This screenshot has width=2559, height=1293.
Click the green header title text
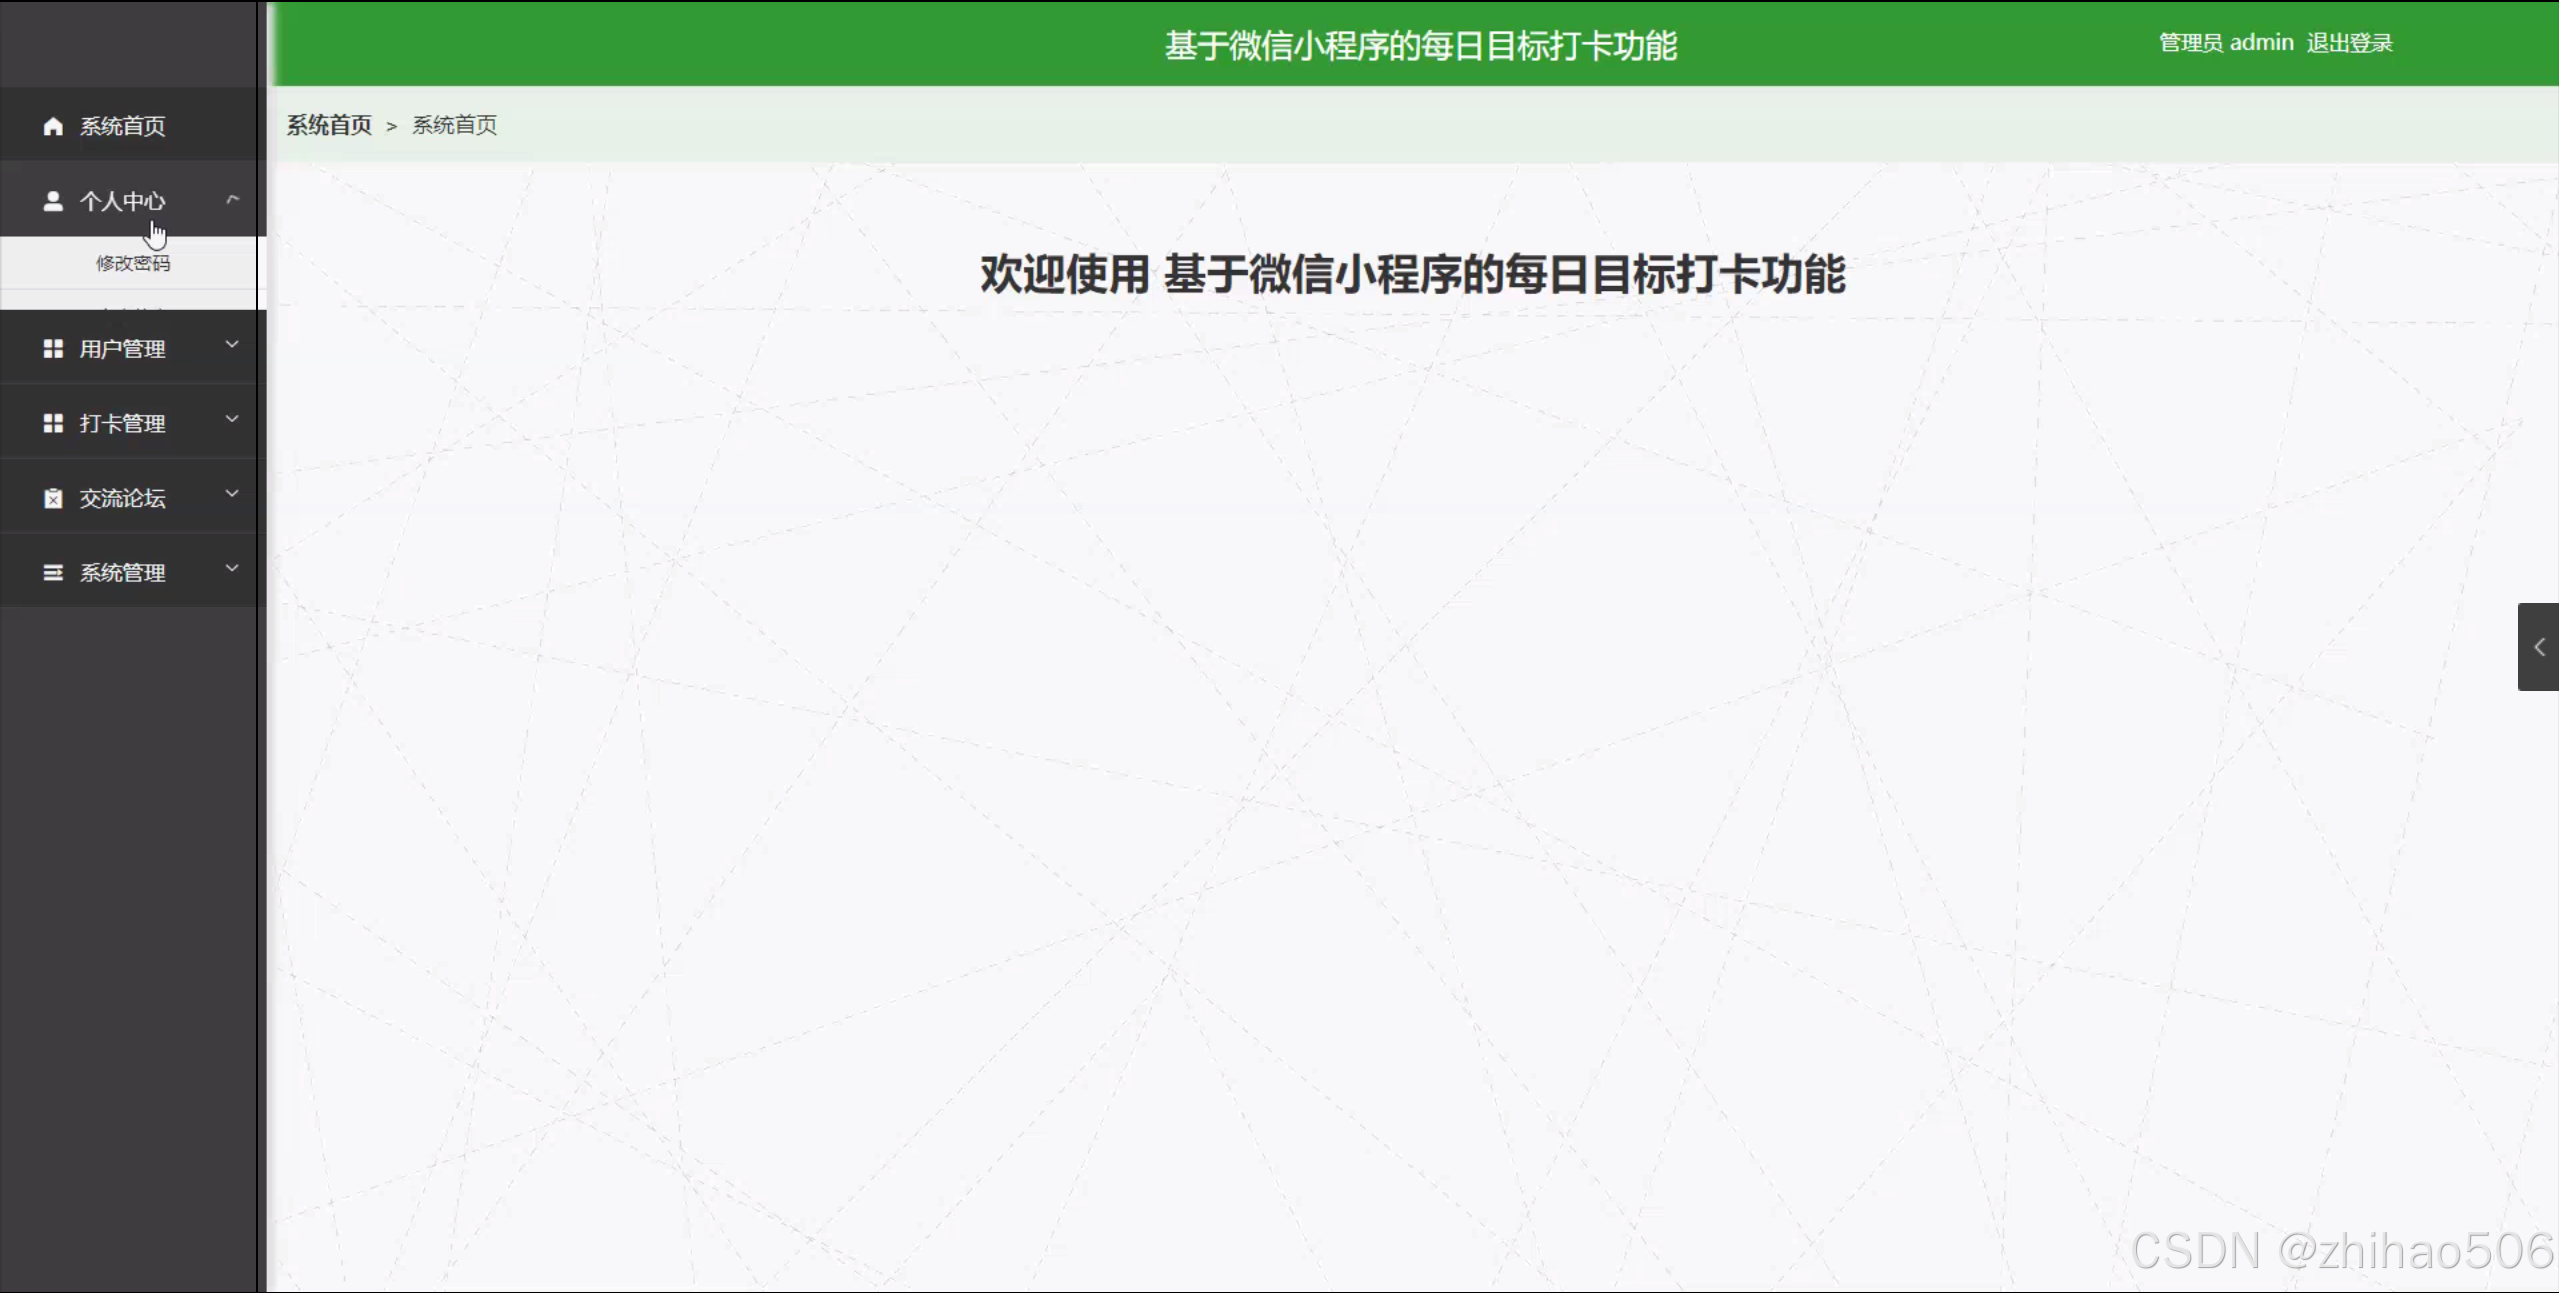[x=1420, y=46]
